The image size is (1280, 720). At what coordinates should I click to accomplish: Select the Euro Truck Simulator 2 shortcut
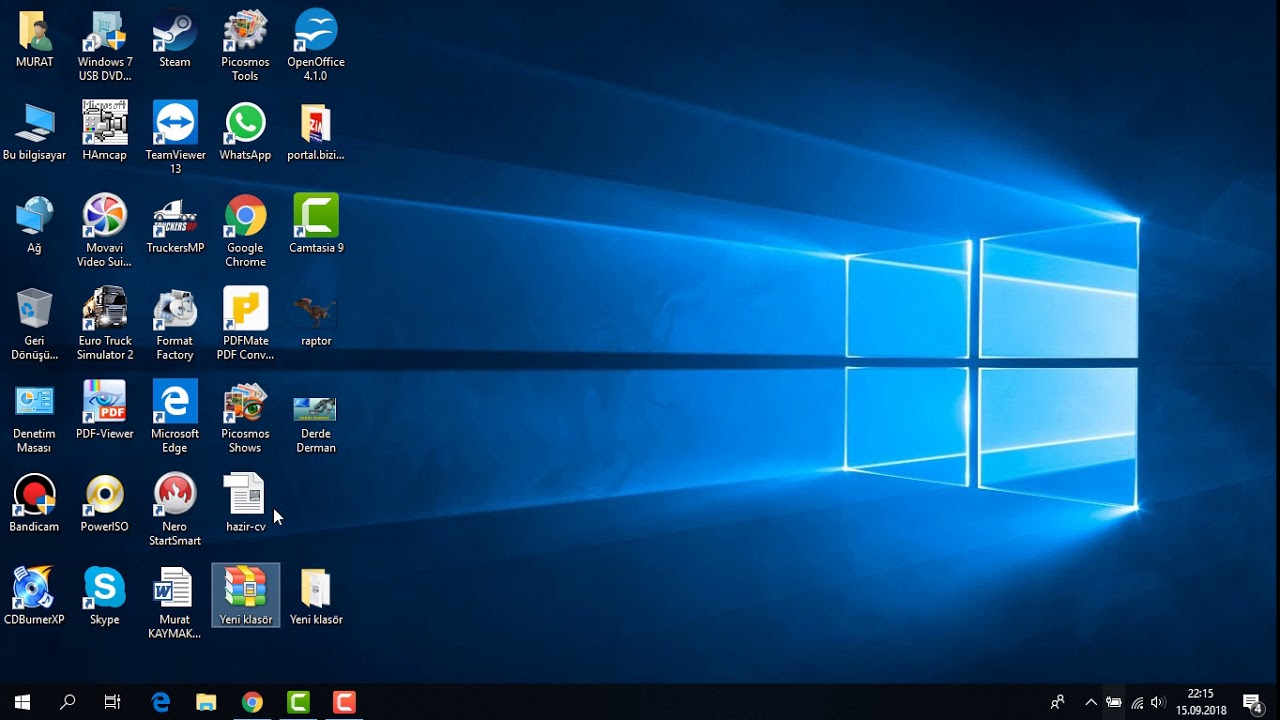[105, 324]
